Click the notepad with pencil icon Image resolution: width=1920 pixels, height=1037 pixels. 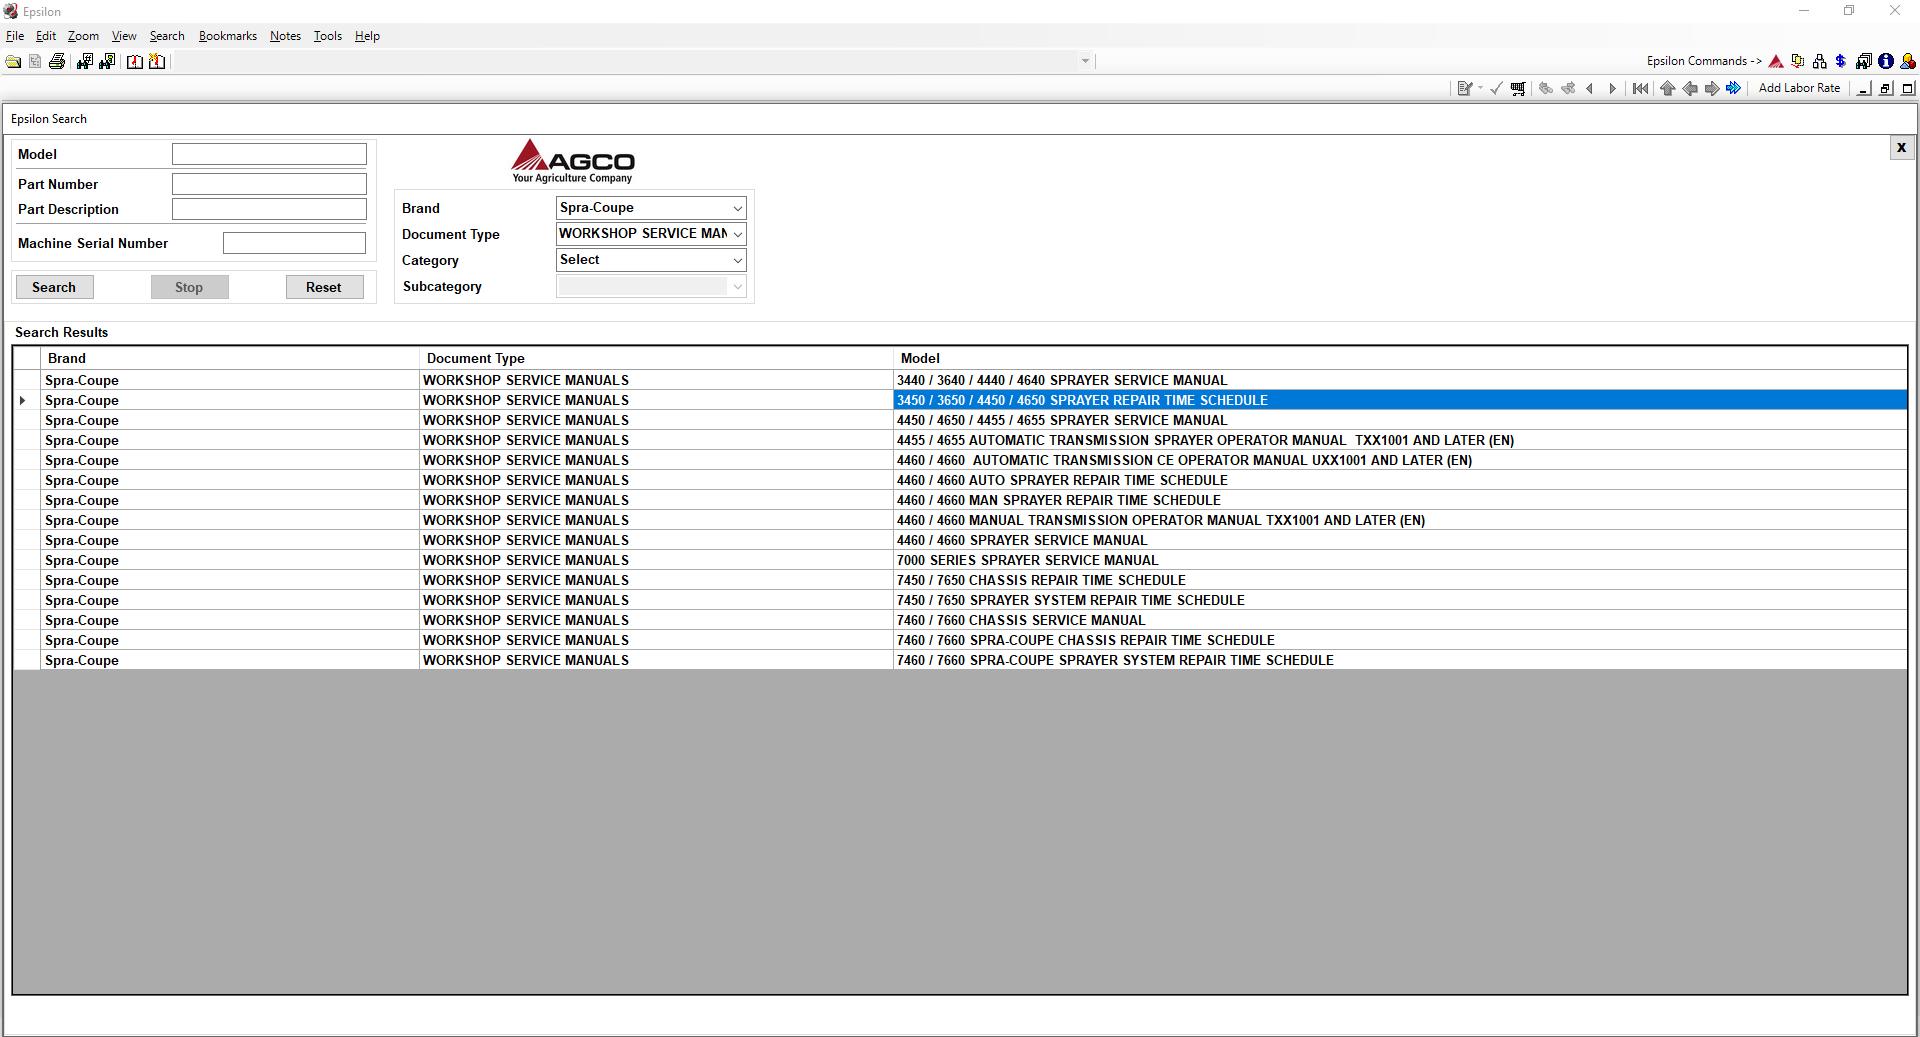(x=1464, y=88)
